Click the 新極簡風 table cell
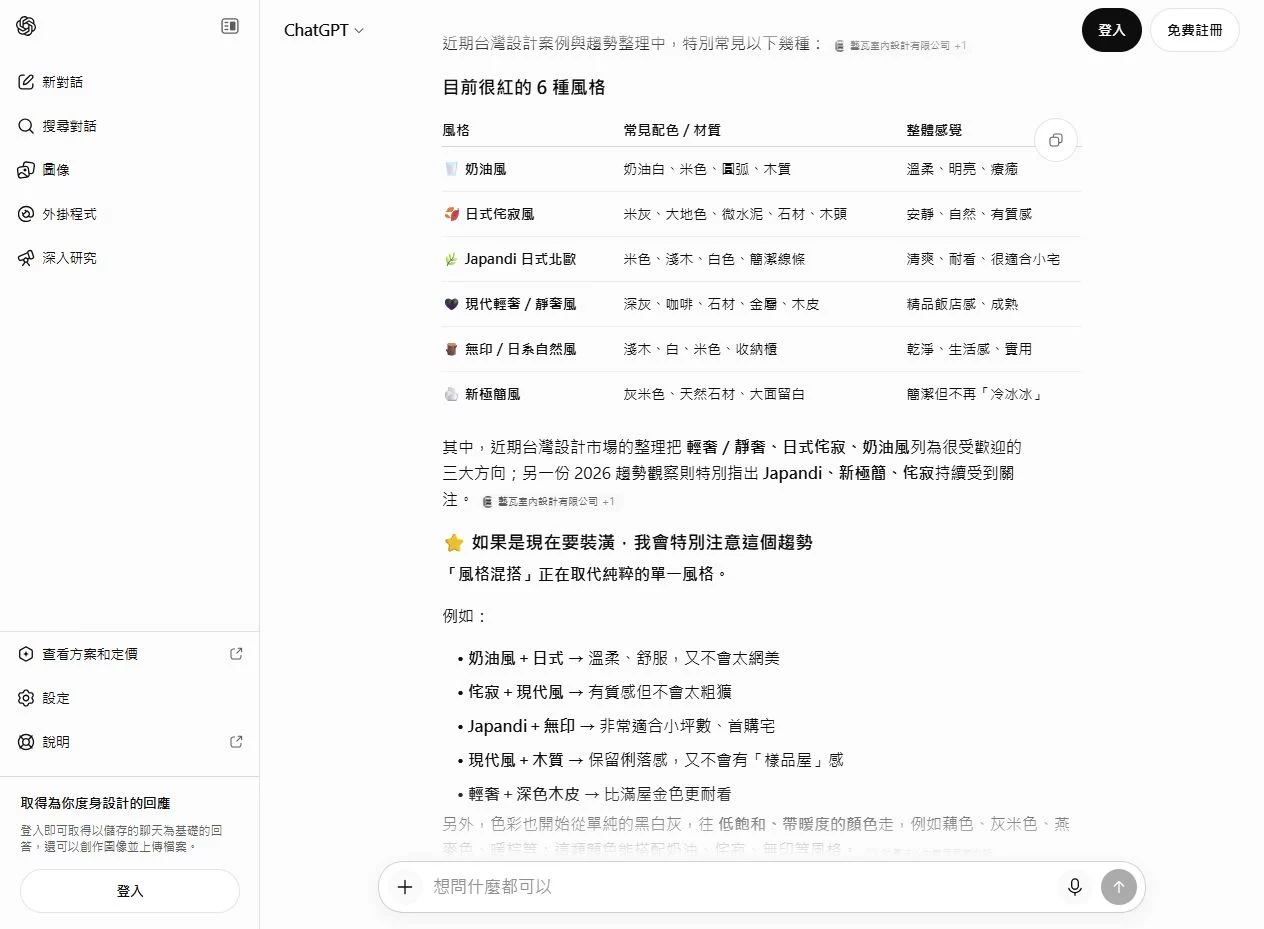 click(x=482, y=394)
